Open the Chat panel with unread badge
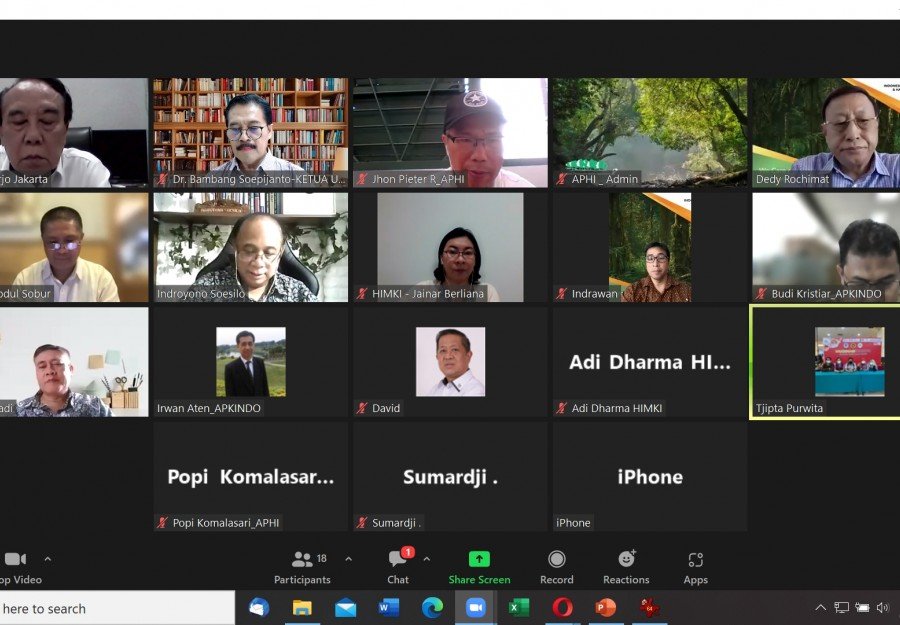This screenshot has width=900, height=625. tap(398, 567)
